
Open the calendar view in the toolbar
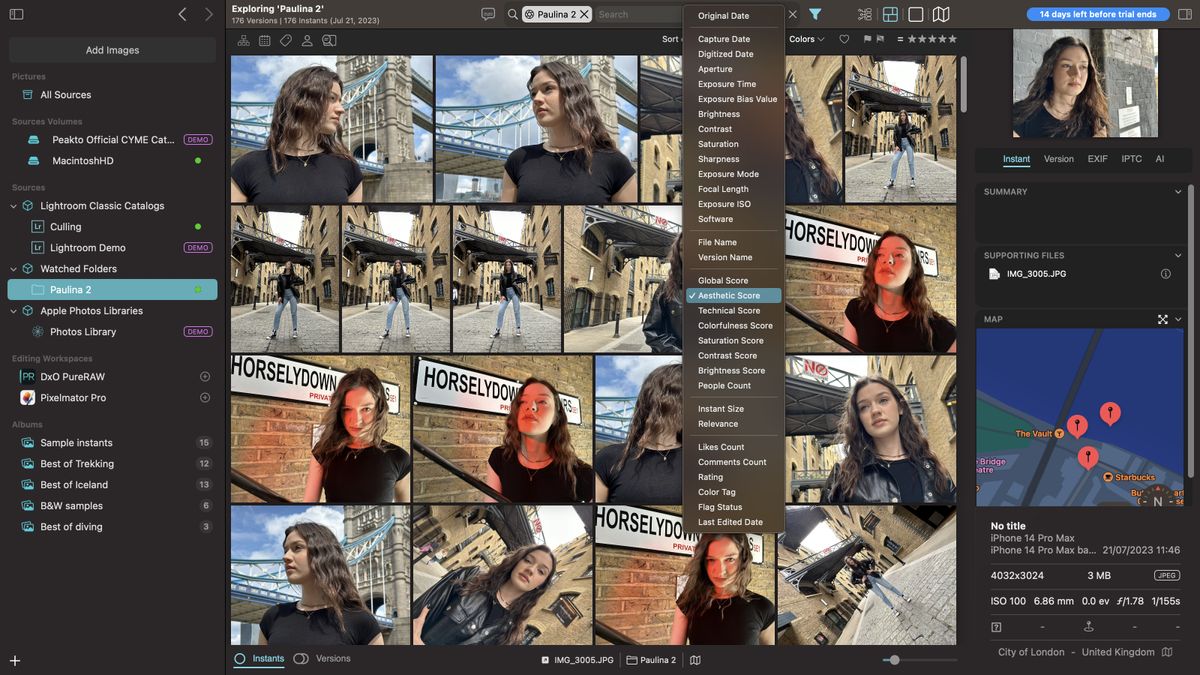(263, 39)
